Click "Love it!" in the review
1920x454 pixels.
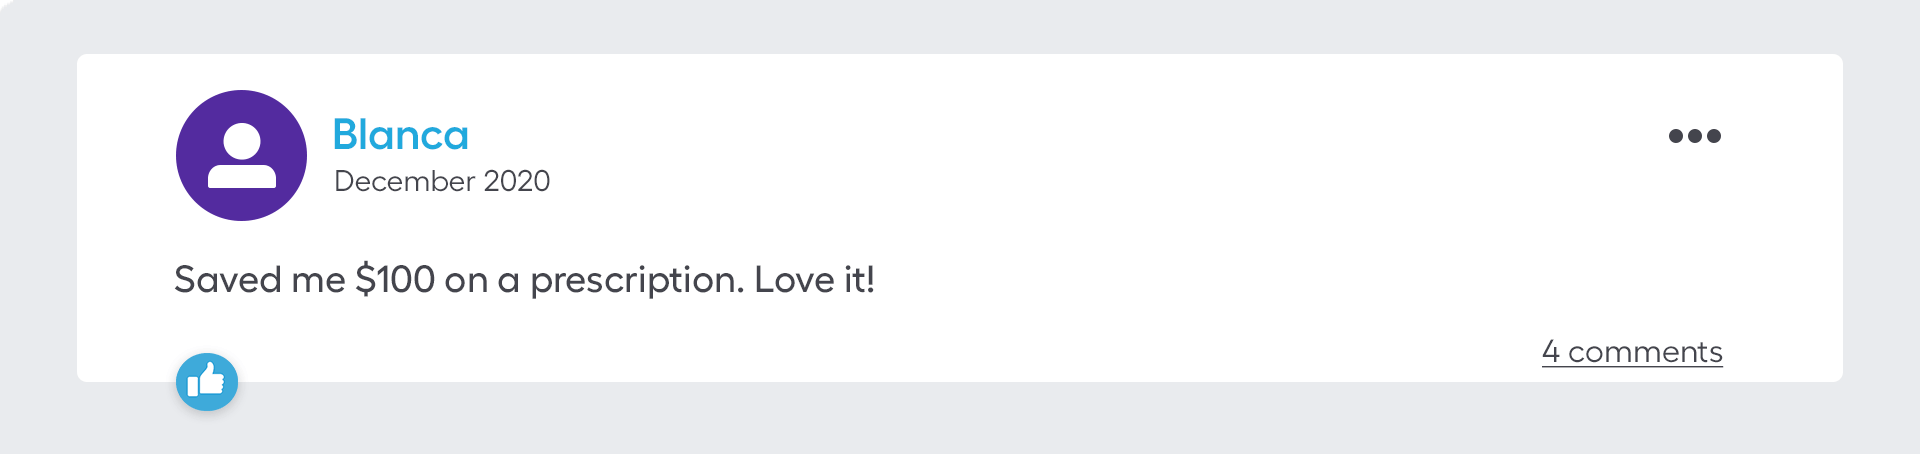pos(814,280)
